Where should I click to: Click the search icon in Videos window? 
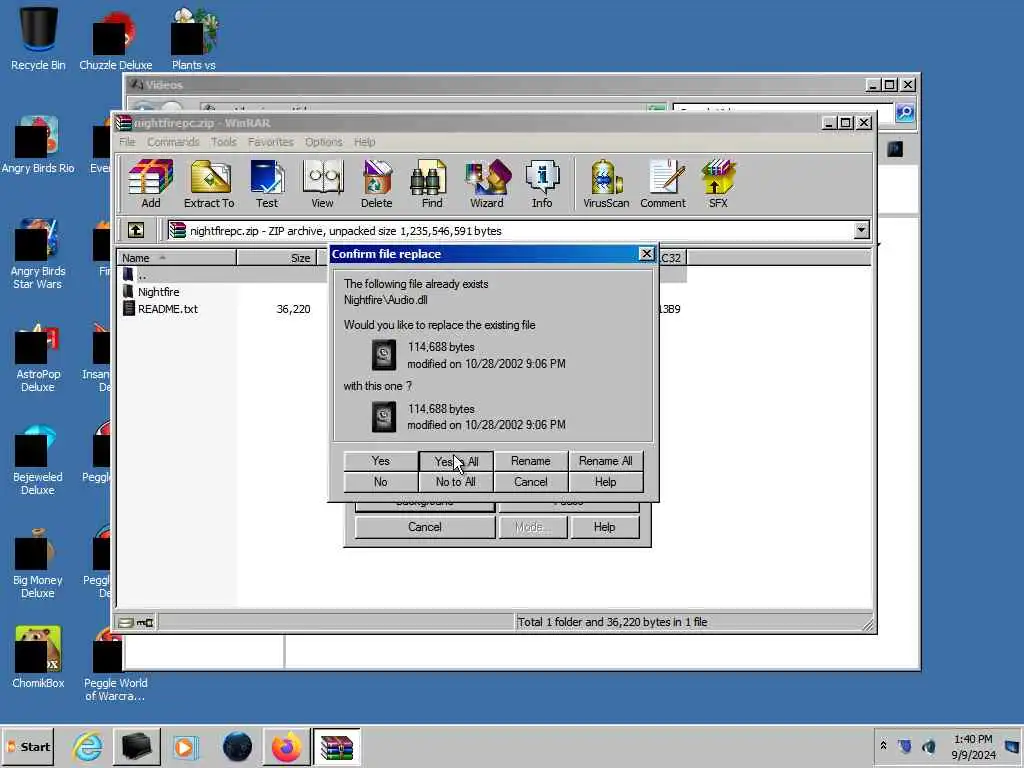(904, 112)
